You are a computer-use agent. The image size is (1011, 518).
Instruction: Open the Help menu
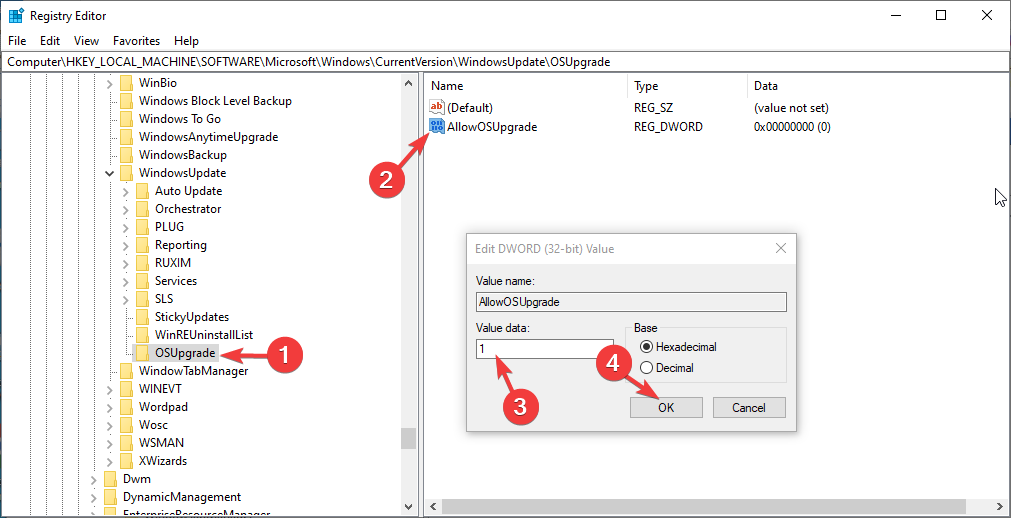[186, 41]
